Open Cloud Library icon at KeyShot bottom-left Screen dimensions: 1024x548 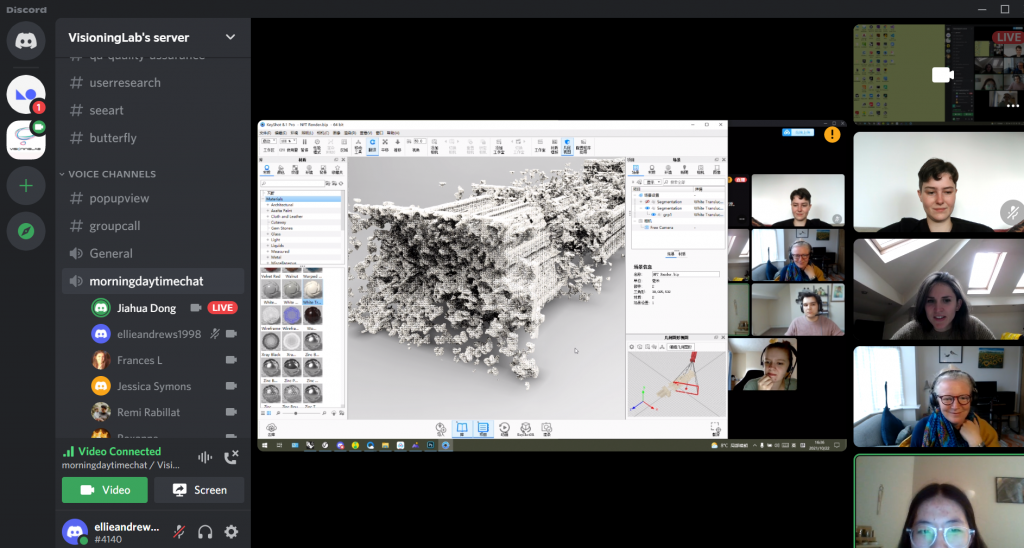pos(271,429)
